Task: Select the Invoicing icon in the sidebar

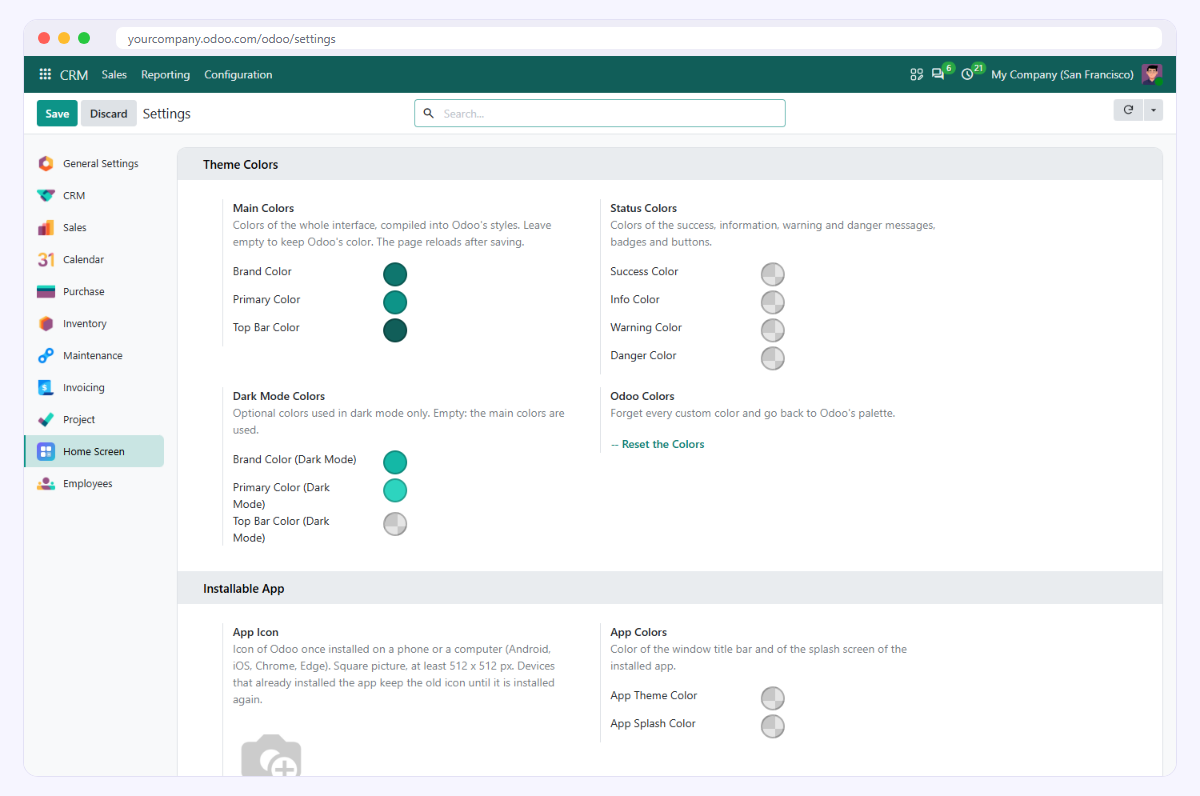Action: [x=46, y=388]
